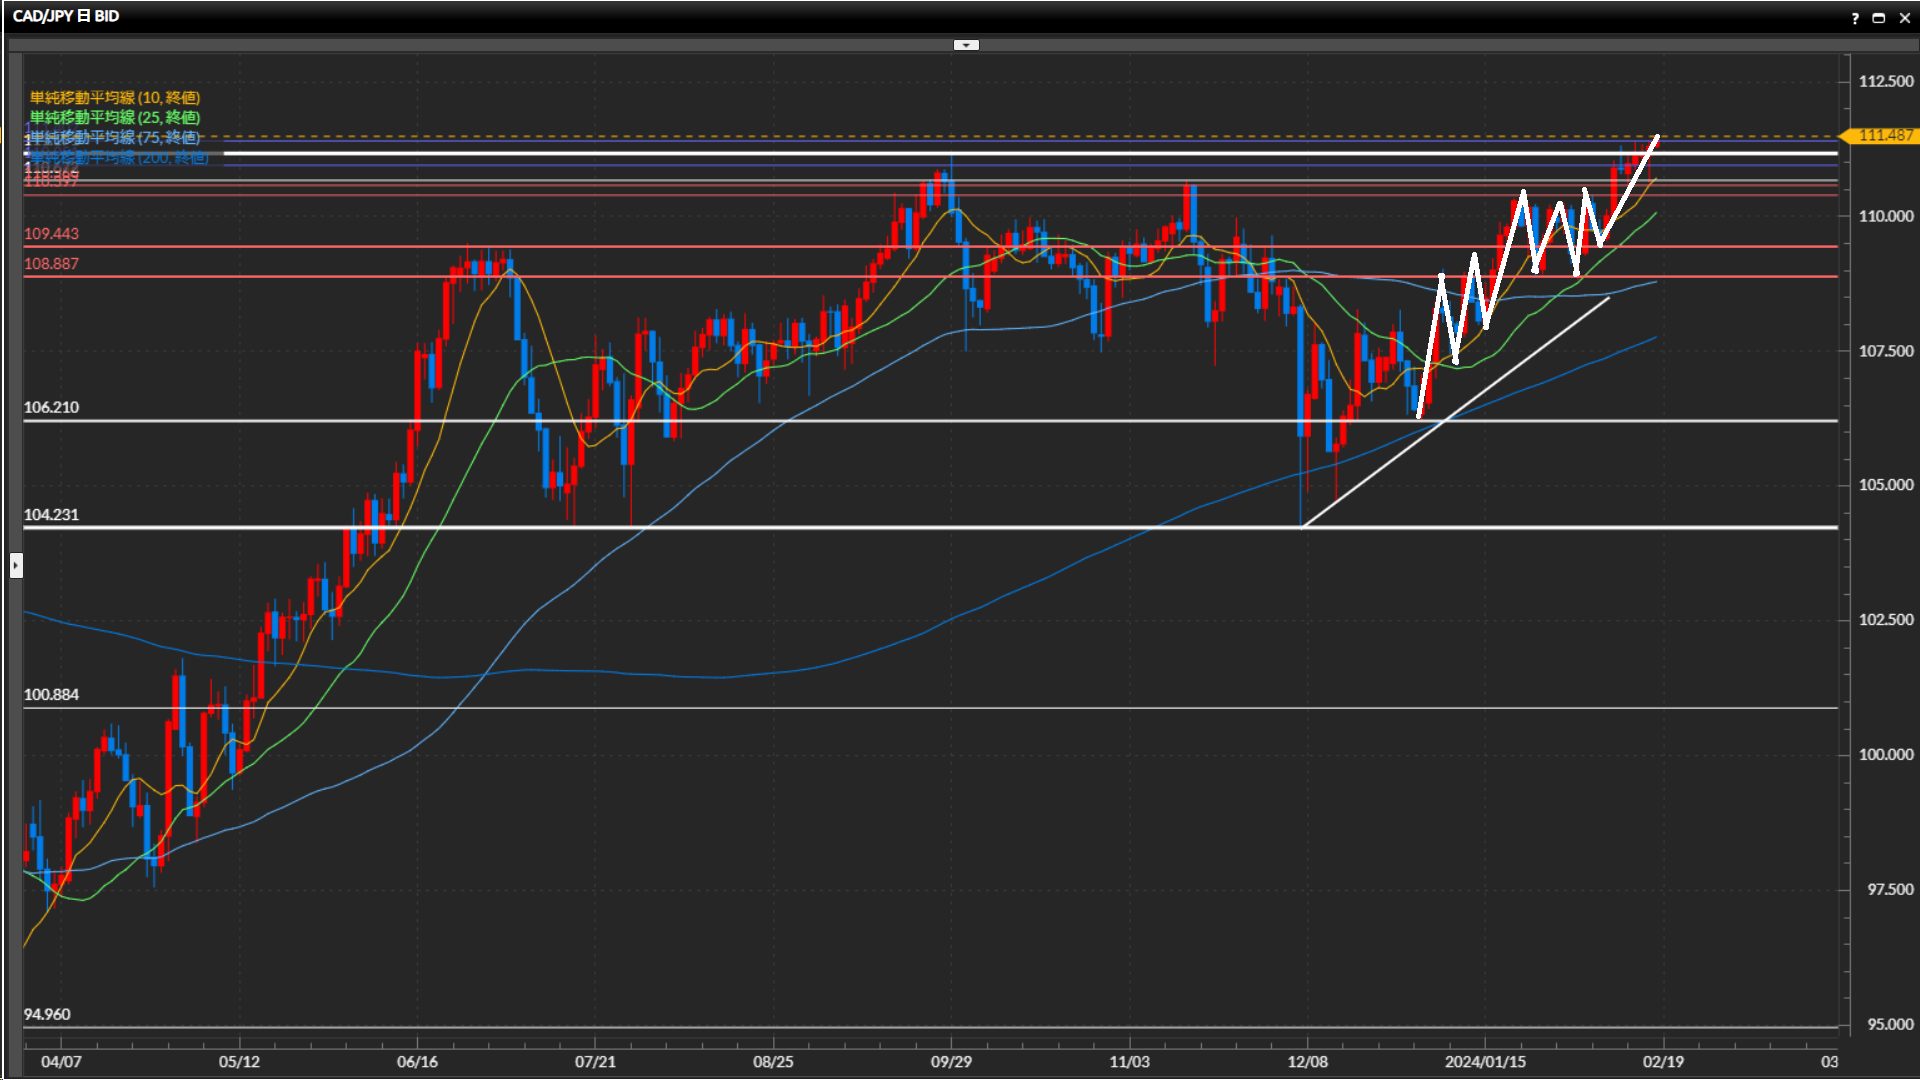Click the CAD/JPY 日 BID window title
This screenshot has width=1920, height=1080.
tap(66, 16)
